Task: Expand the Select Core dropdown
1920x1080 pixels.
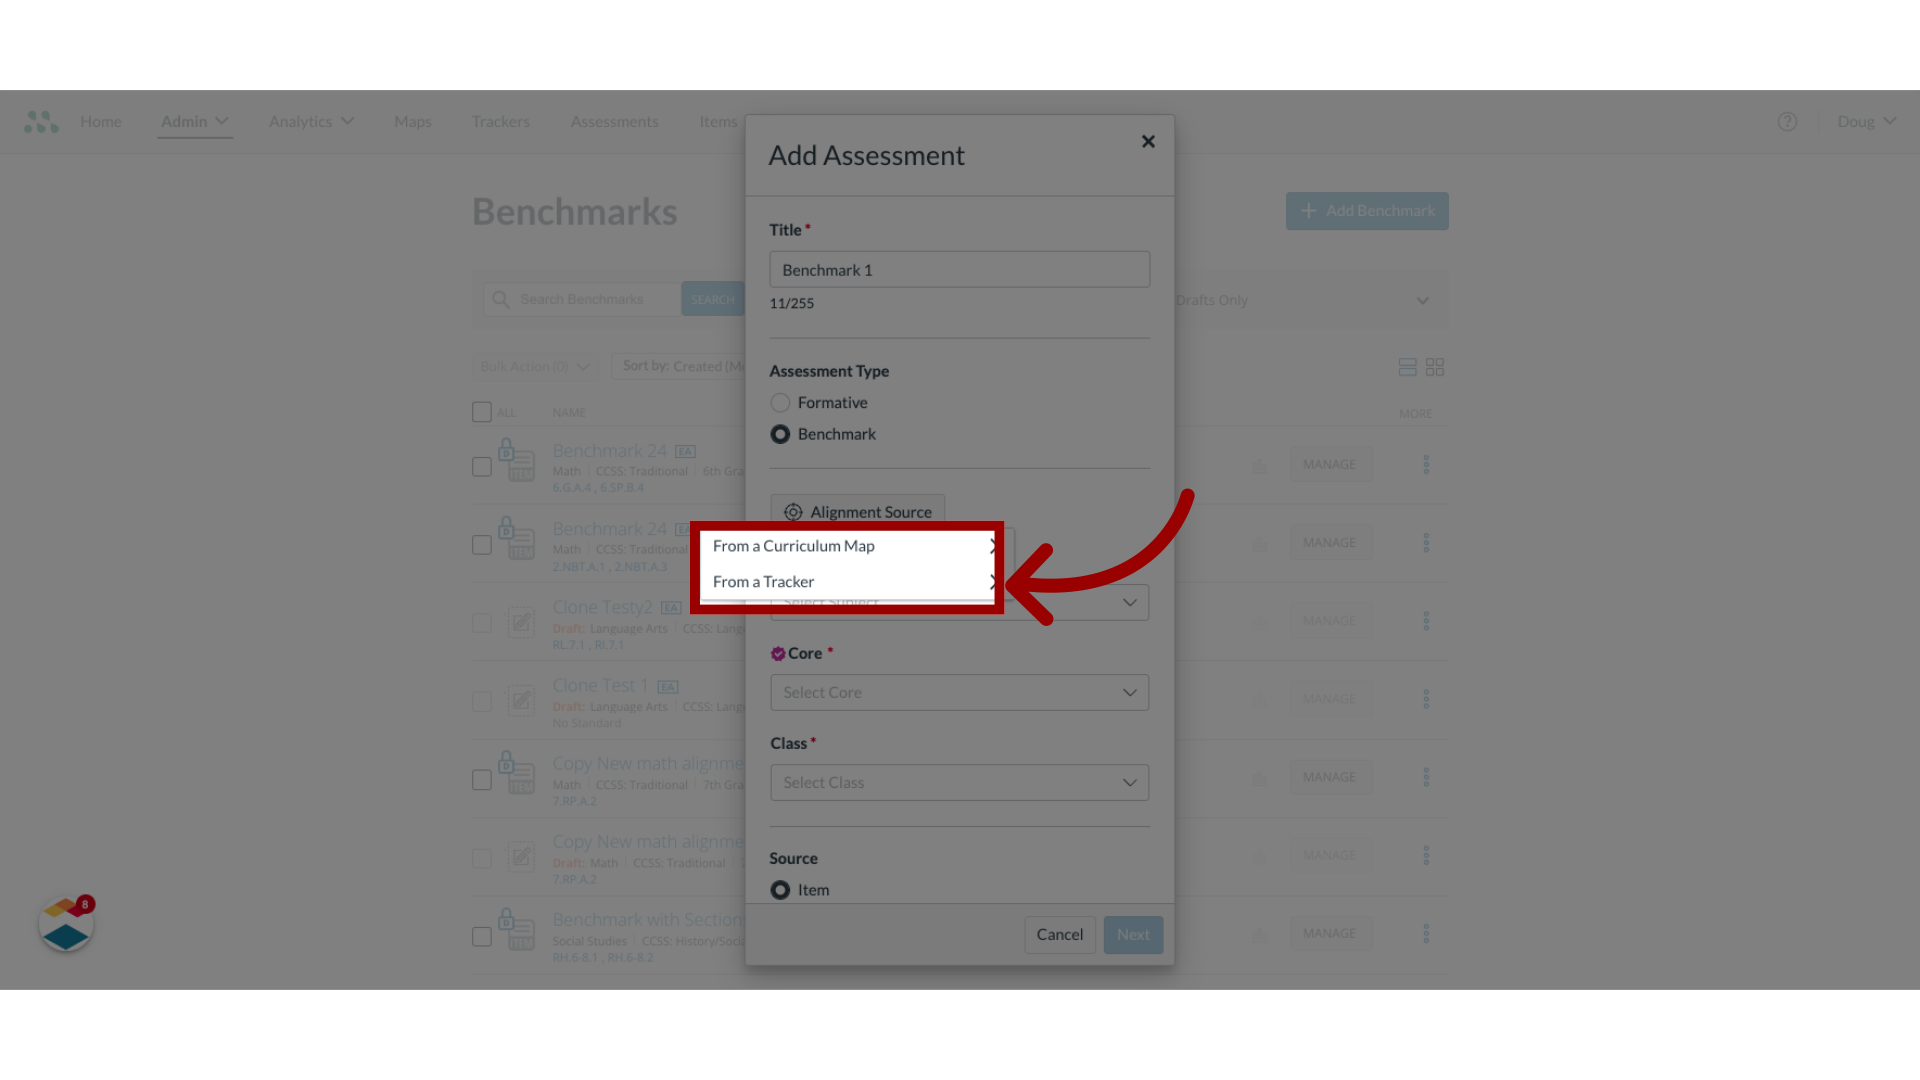Action: point(959,691)
